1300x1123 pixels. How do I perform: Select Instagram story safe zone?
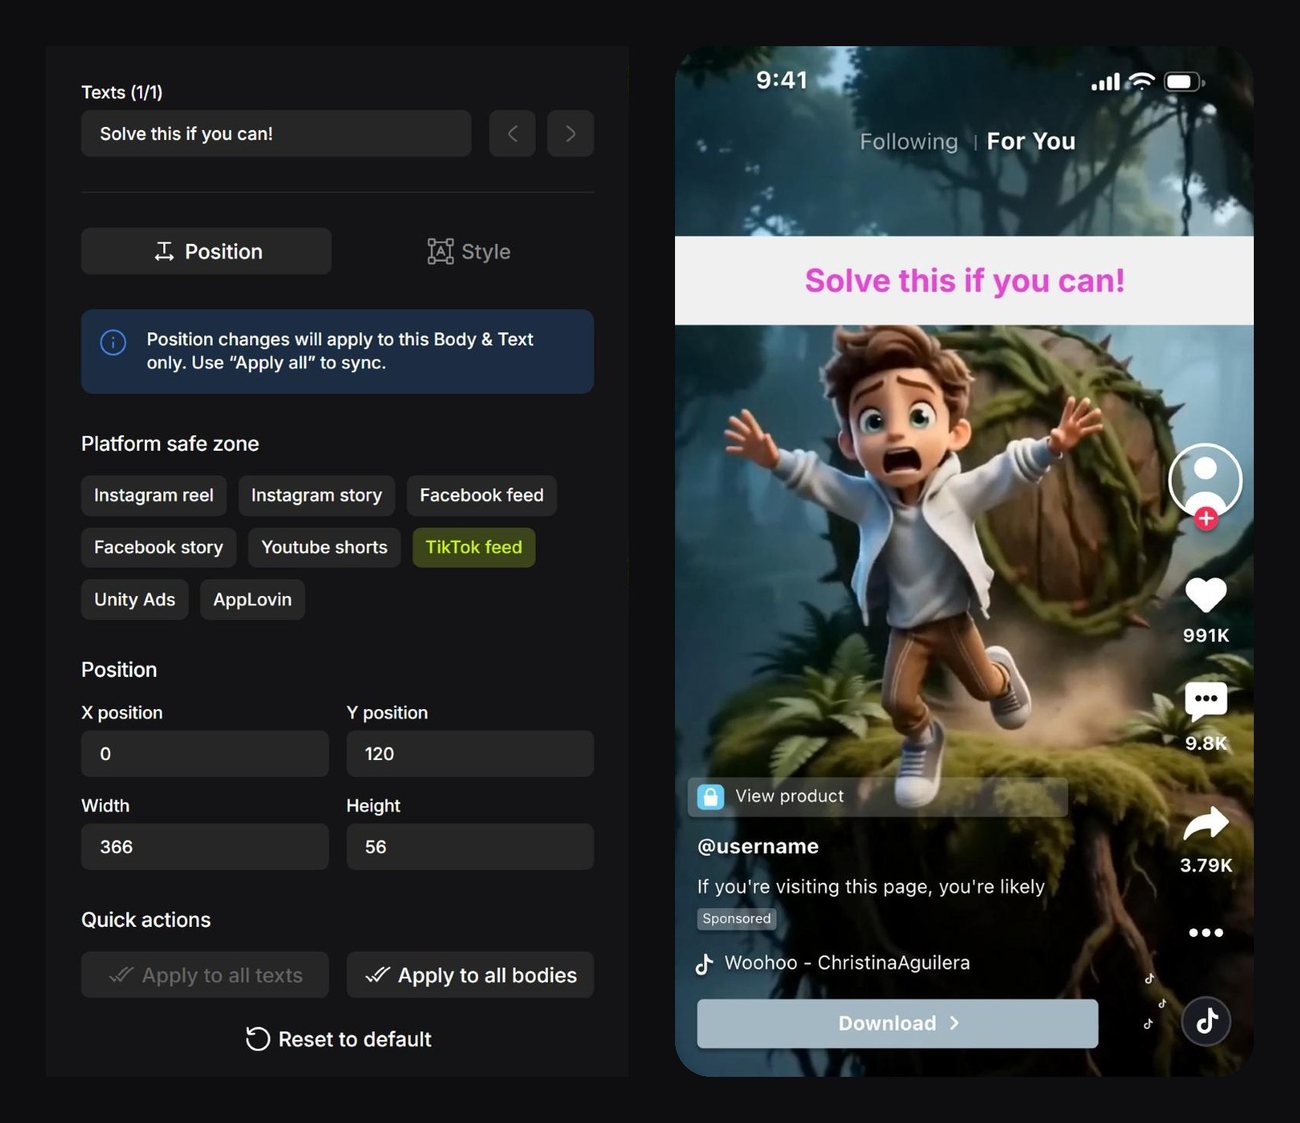pos(316,495)
